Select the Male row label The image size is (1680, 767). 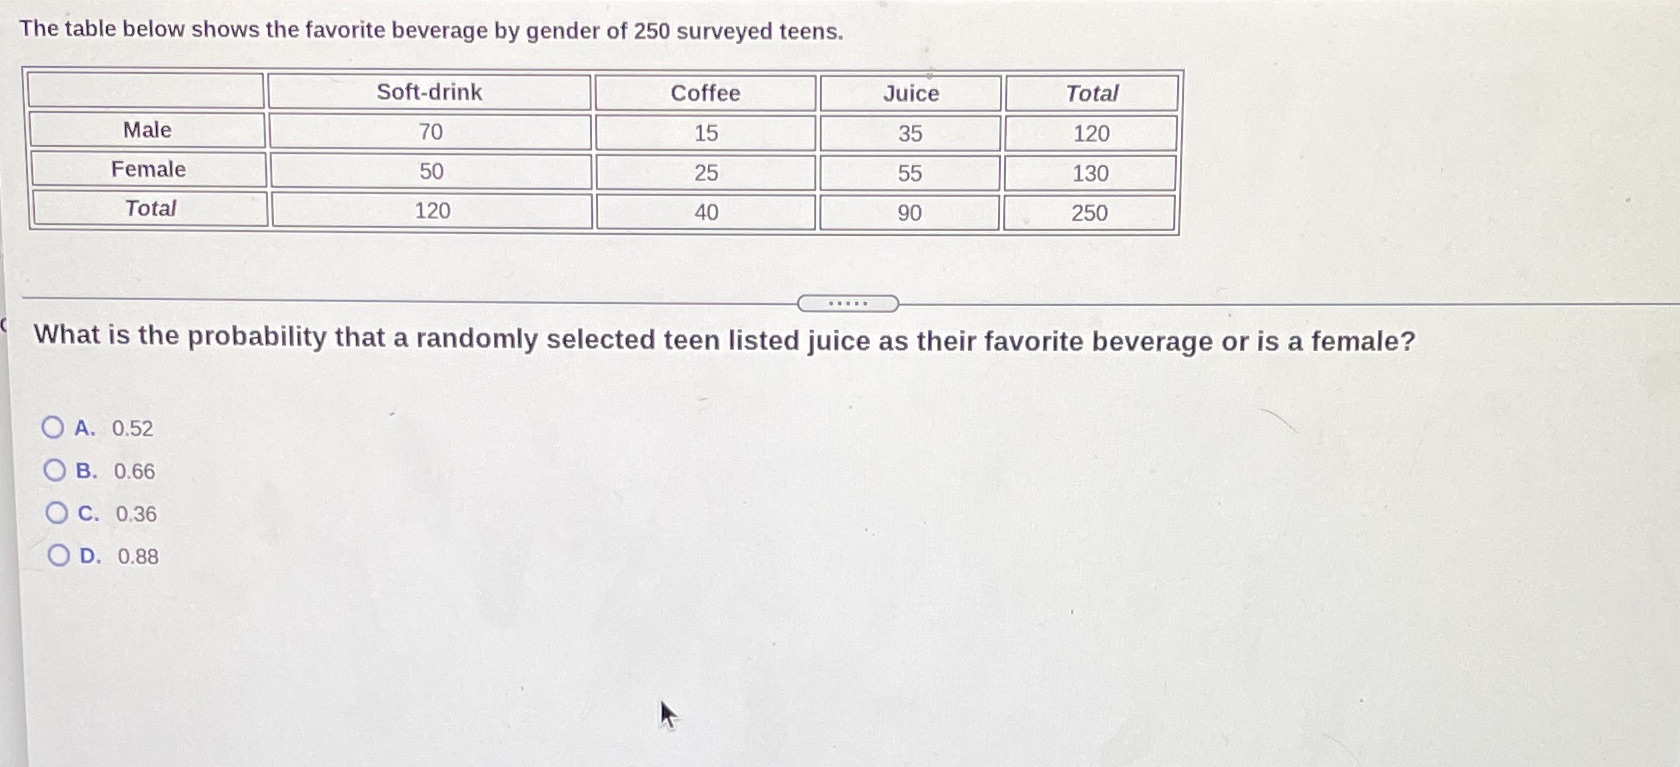tap(147, 130)
